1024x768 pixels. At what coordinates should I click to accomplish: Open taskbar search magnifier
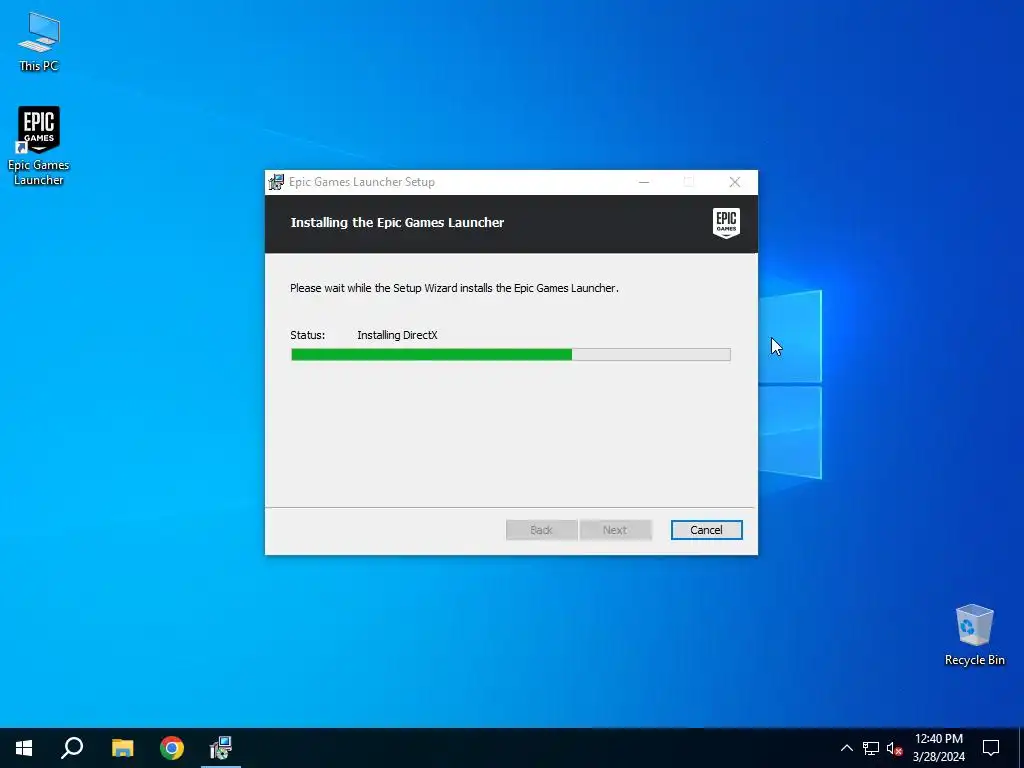tap(72, 748)
